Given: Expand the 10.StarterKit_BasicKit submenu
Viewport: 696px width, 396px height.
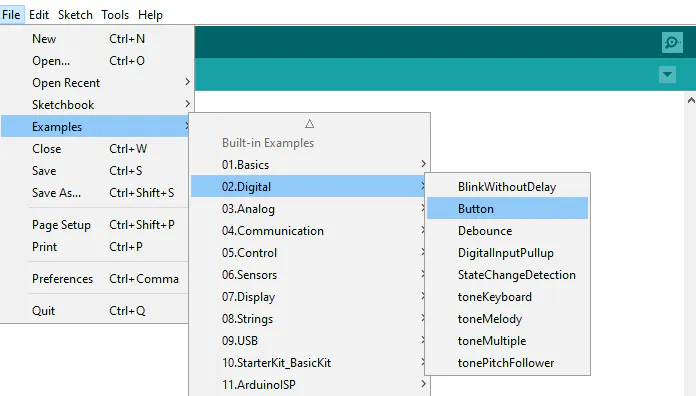Looking at the screenshot, I should point(308,363).
